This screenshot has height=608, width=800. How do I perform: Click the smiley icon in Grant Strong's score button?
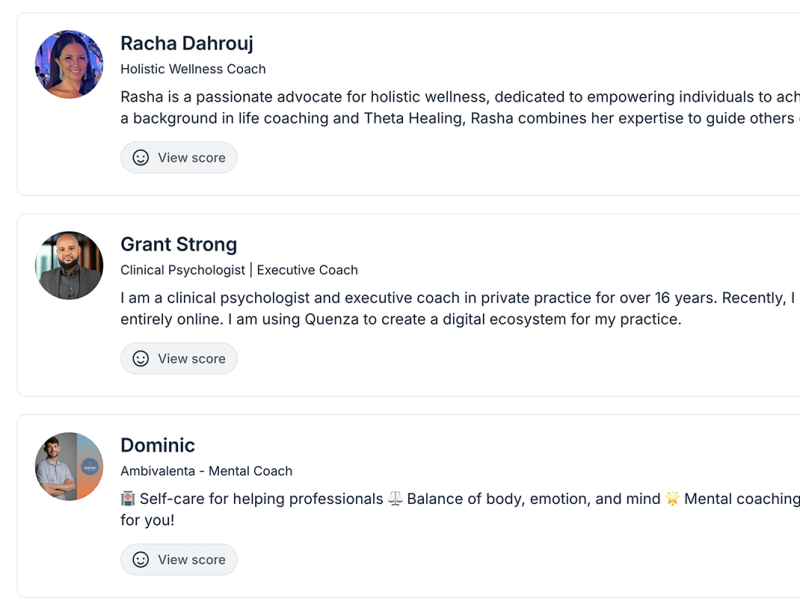(x=141, y=359)
